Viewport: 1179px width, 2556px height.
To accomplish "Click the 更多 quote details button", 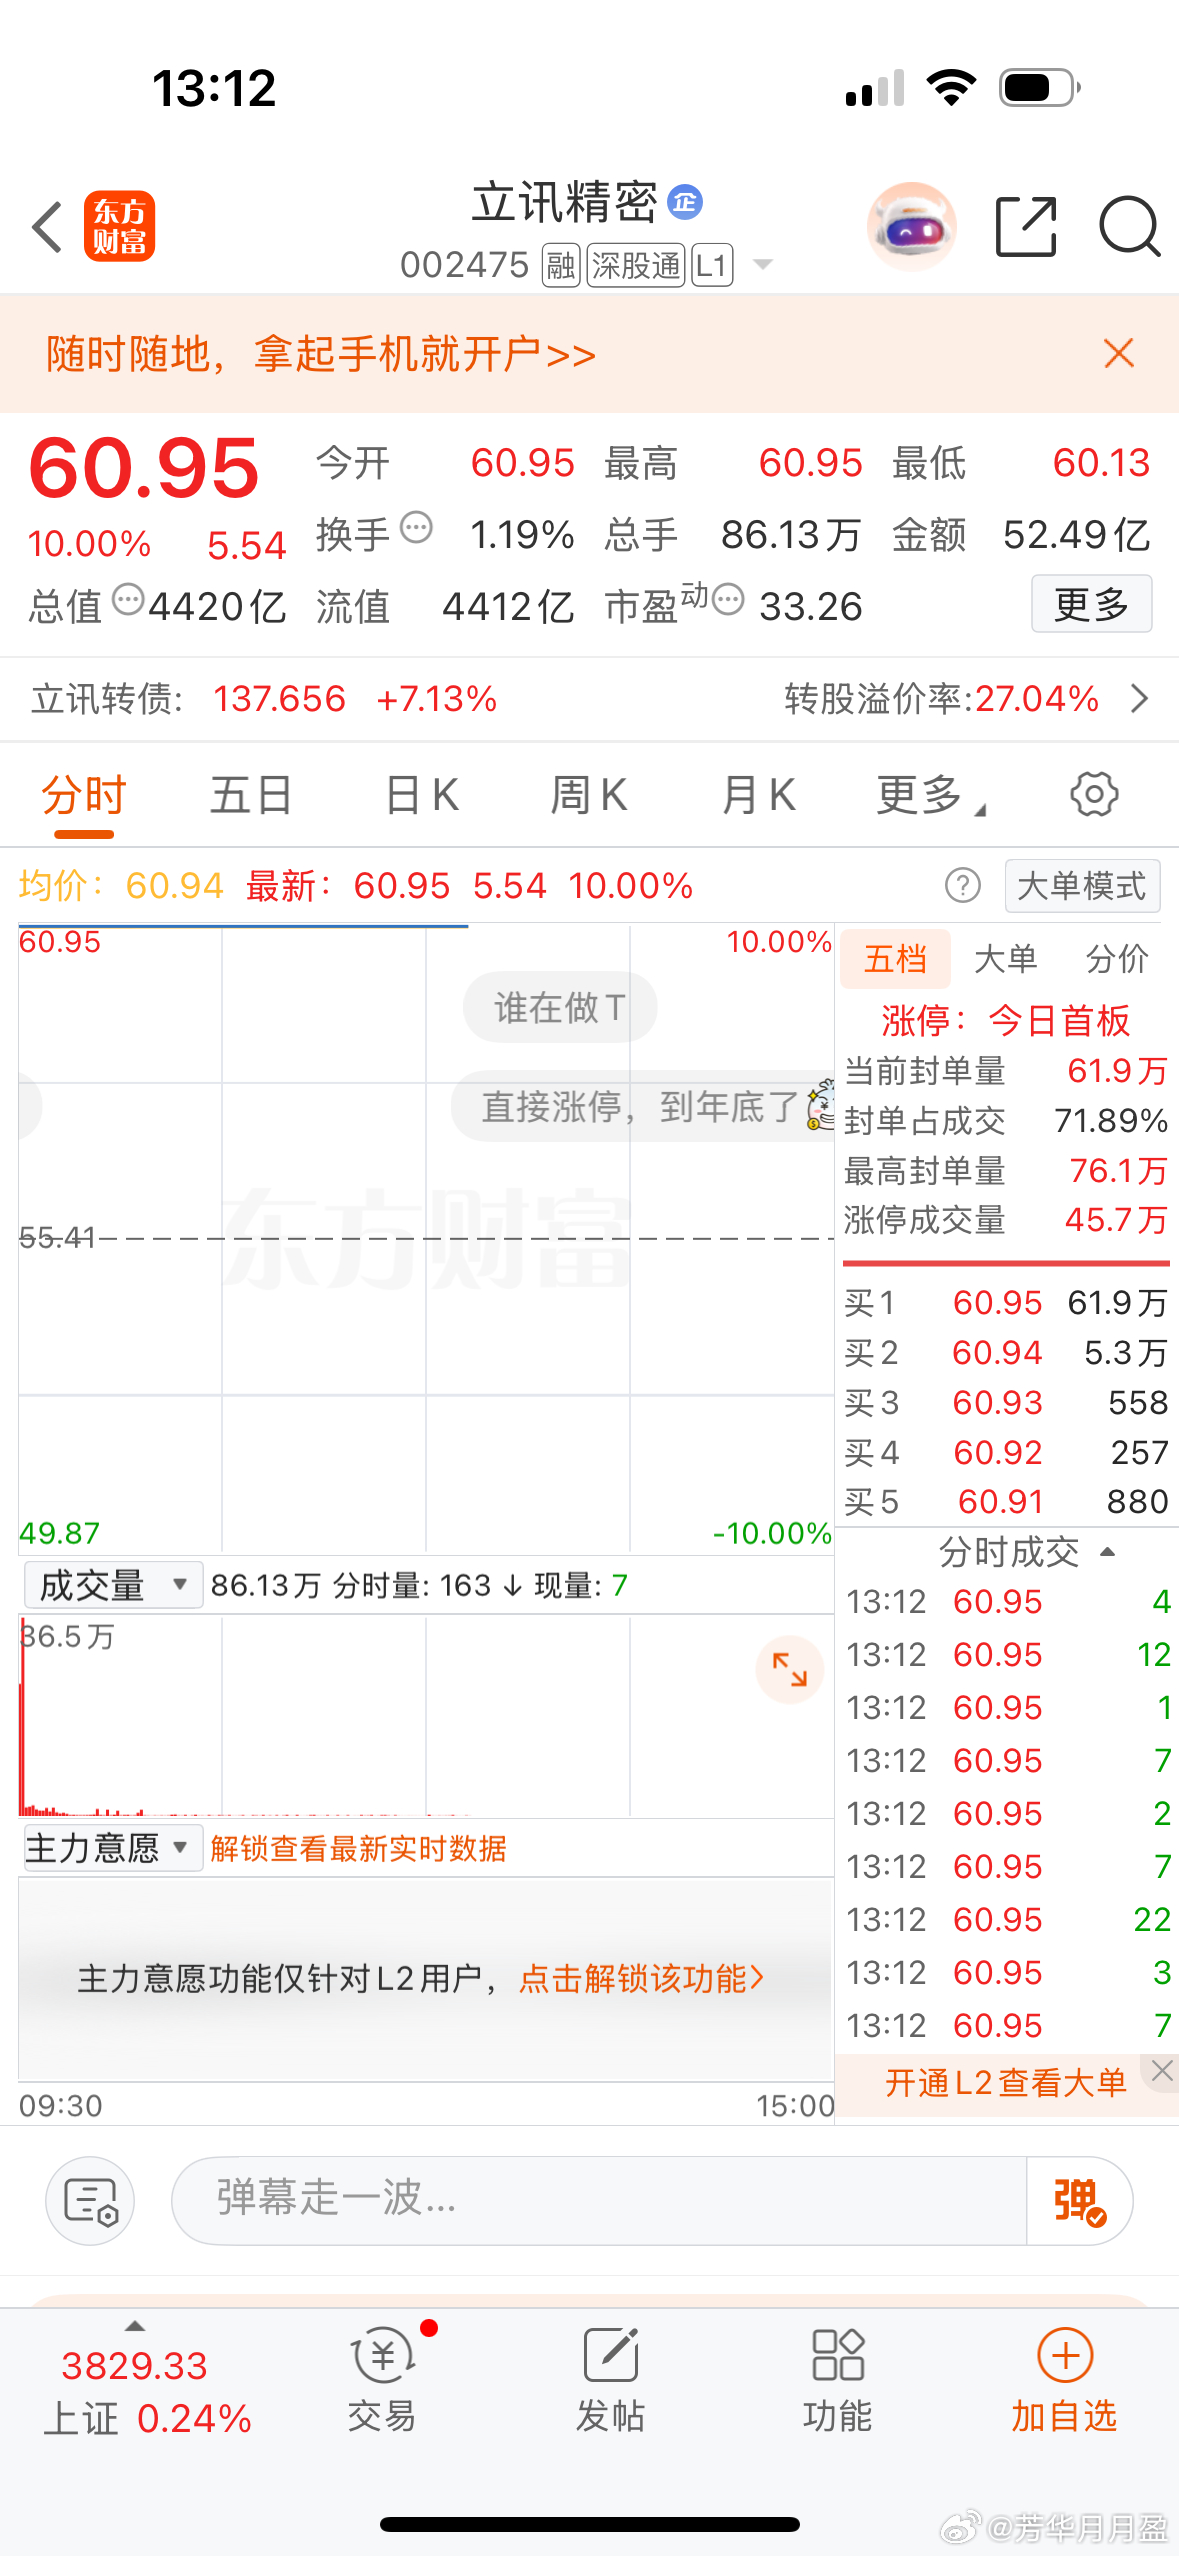I will (1091, 604).
